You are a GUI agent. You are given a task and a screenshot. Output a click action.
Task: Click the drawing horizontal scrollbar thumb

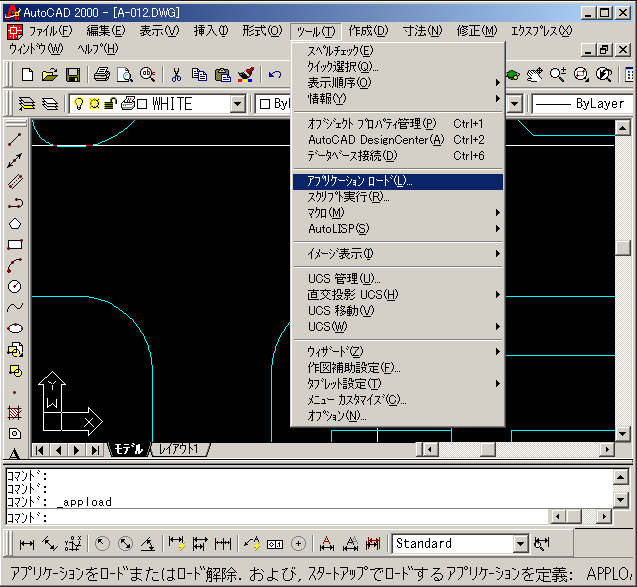488,450
